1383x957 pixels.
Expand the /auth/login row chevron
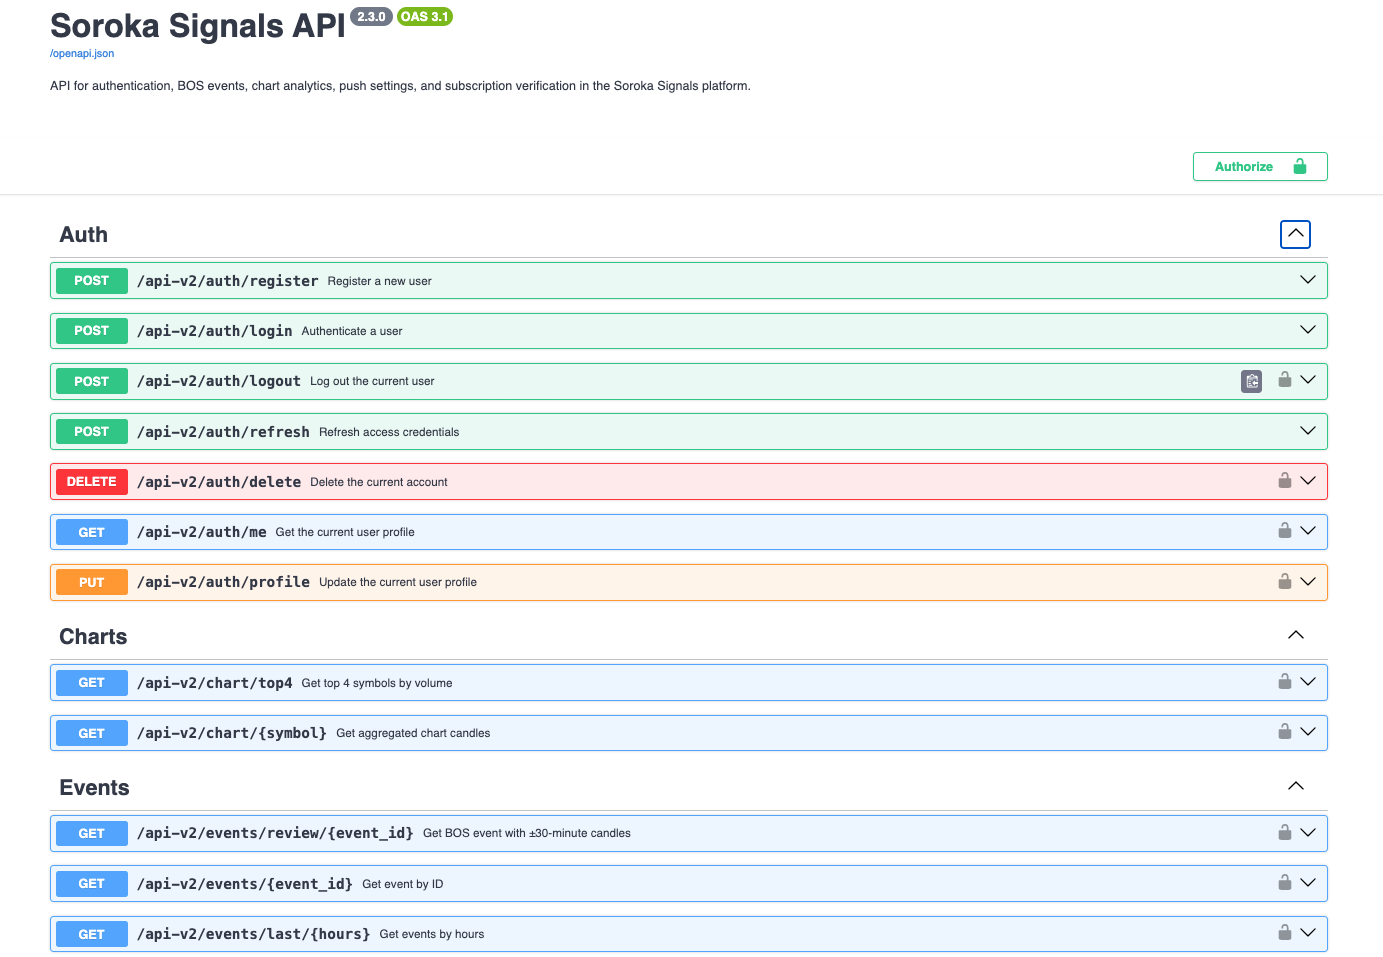pos(1307,330)
